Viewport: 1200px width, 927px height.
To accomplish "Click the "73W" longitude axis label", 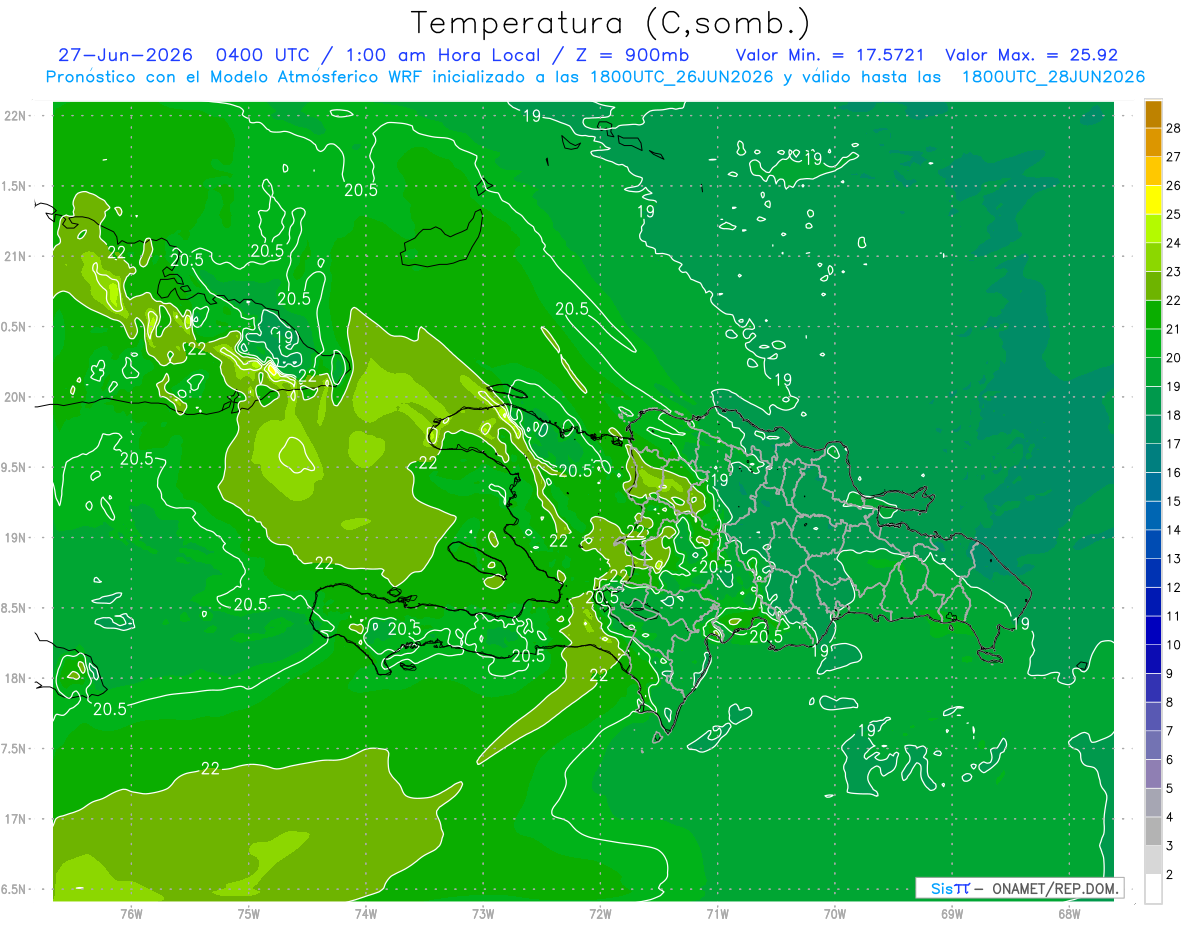I will [x=483, y=913].
